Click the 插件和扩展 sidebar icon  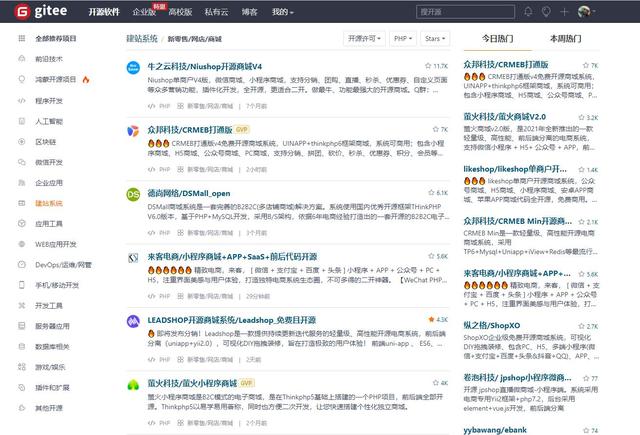[22, 387]
